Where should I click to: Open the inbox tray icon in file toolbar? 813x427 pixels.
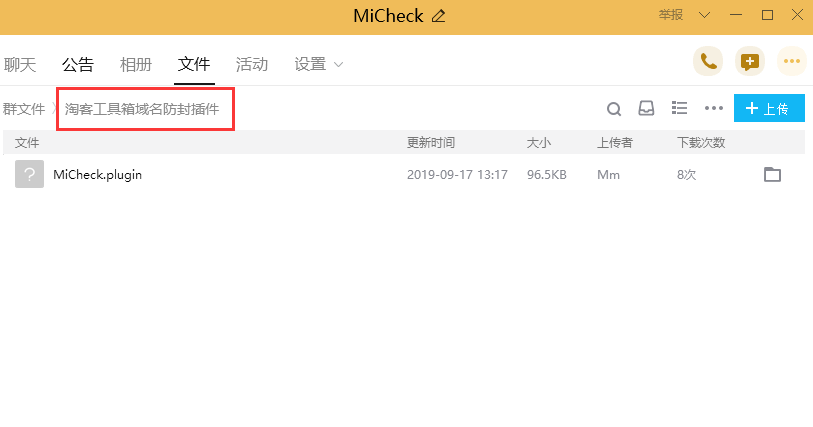click(646, 108)
